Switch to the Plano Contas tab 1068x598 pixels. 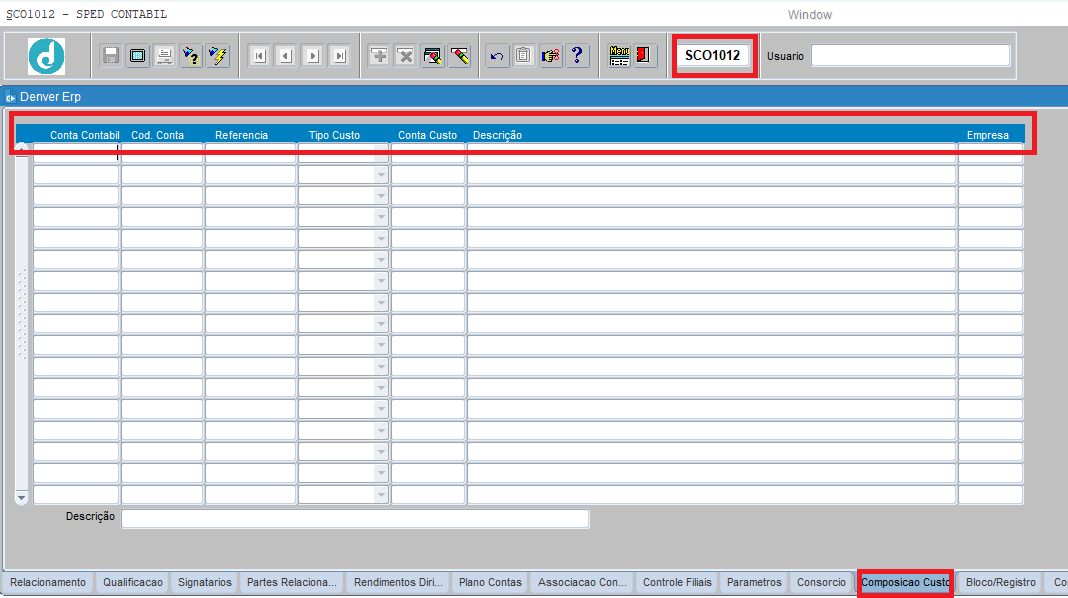point(490,583)
